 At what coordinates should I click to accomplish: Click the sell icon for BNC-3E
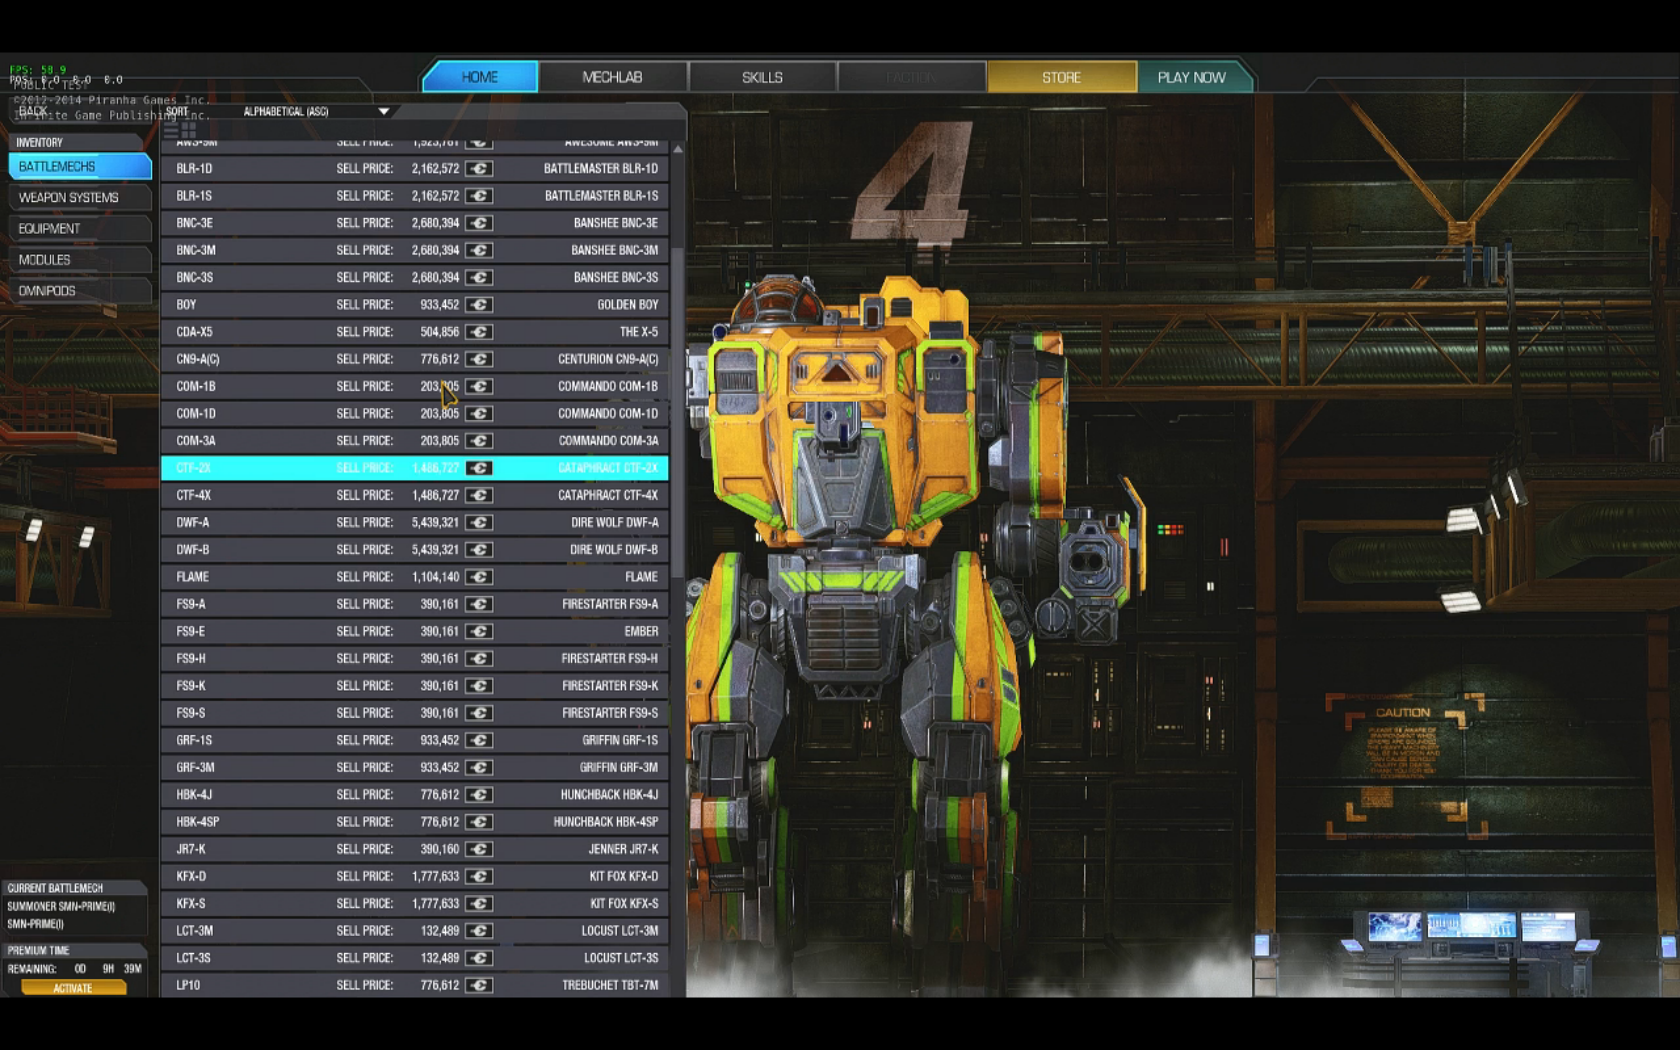pos(479,223)
